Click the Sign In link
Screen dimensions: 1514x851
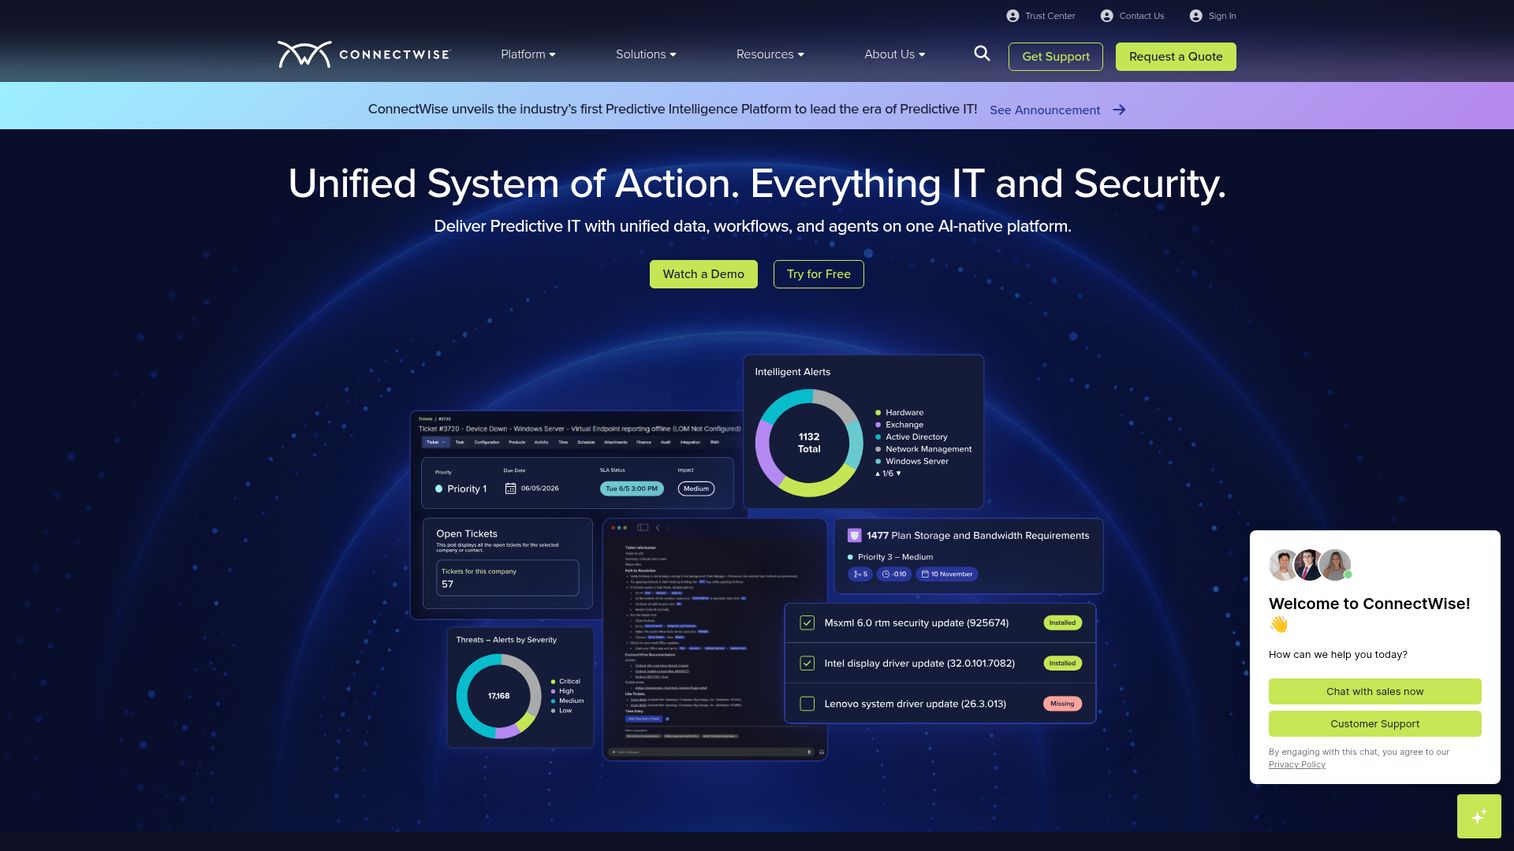[1222, 16]
